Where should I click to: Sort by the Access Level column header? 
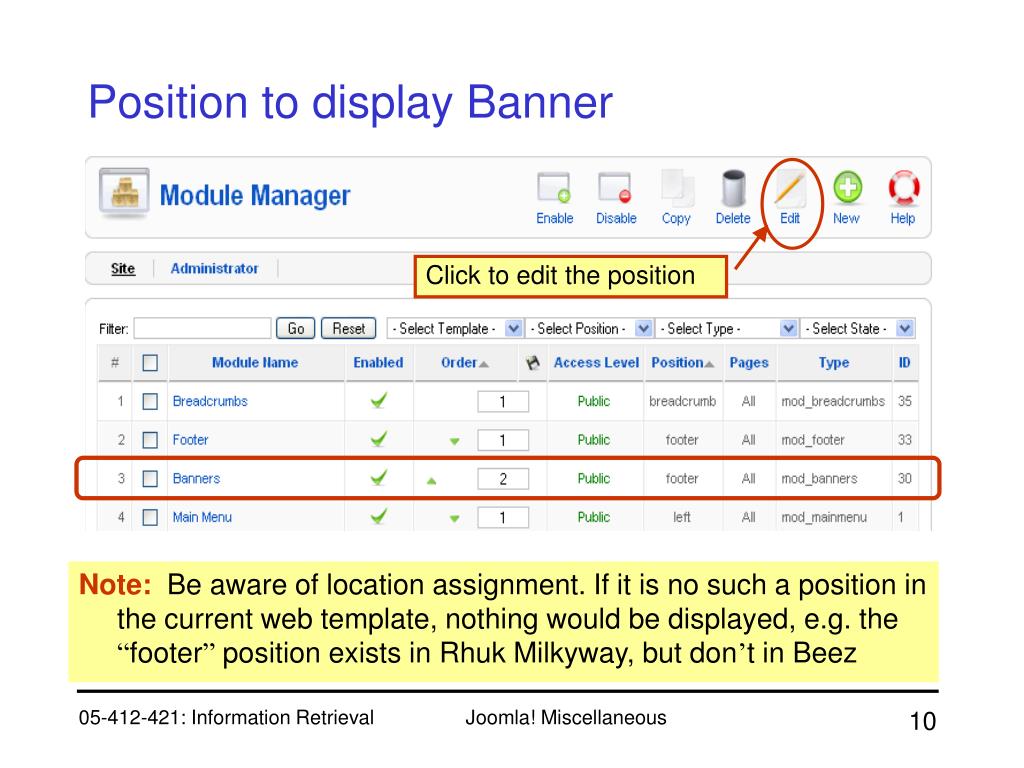point(596,362)
